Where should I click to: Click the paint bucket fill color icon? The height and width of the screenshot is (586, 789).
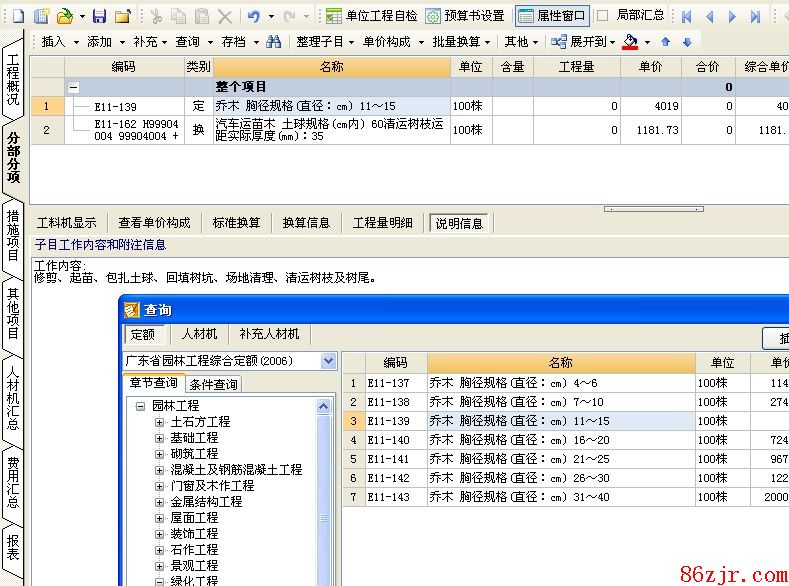coord(630,42)
